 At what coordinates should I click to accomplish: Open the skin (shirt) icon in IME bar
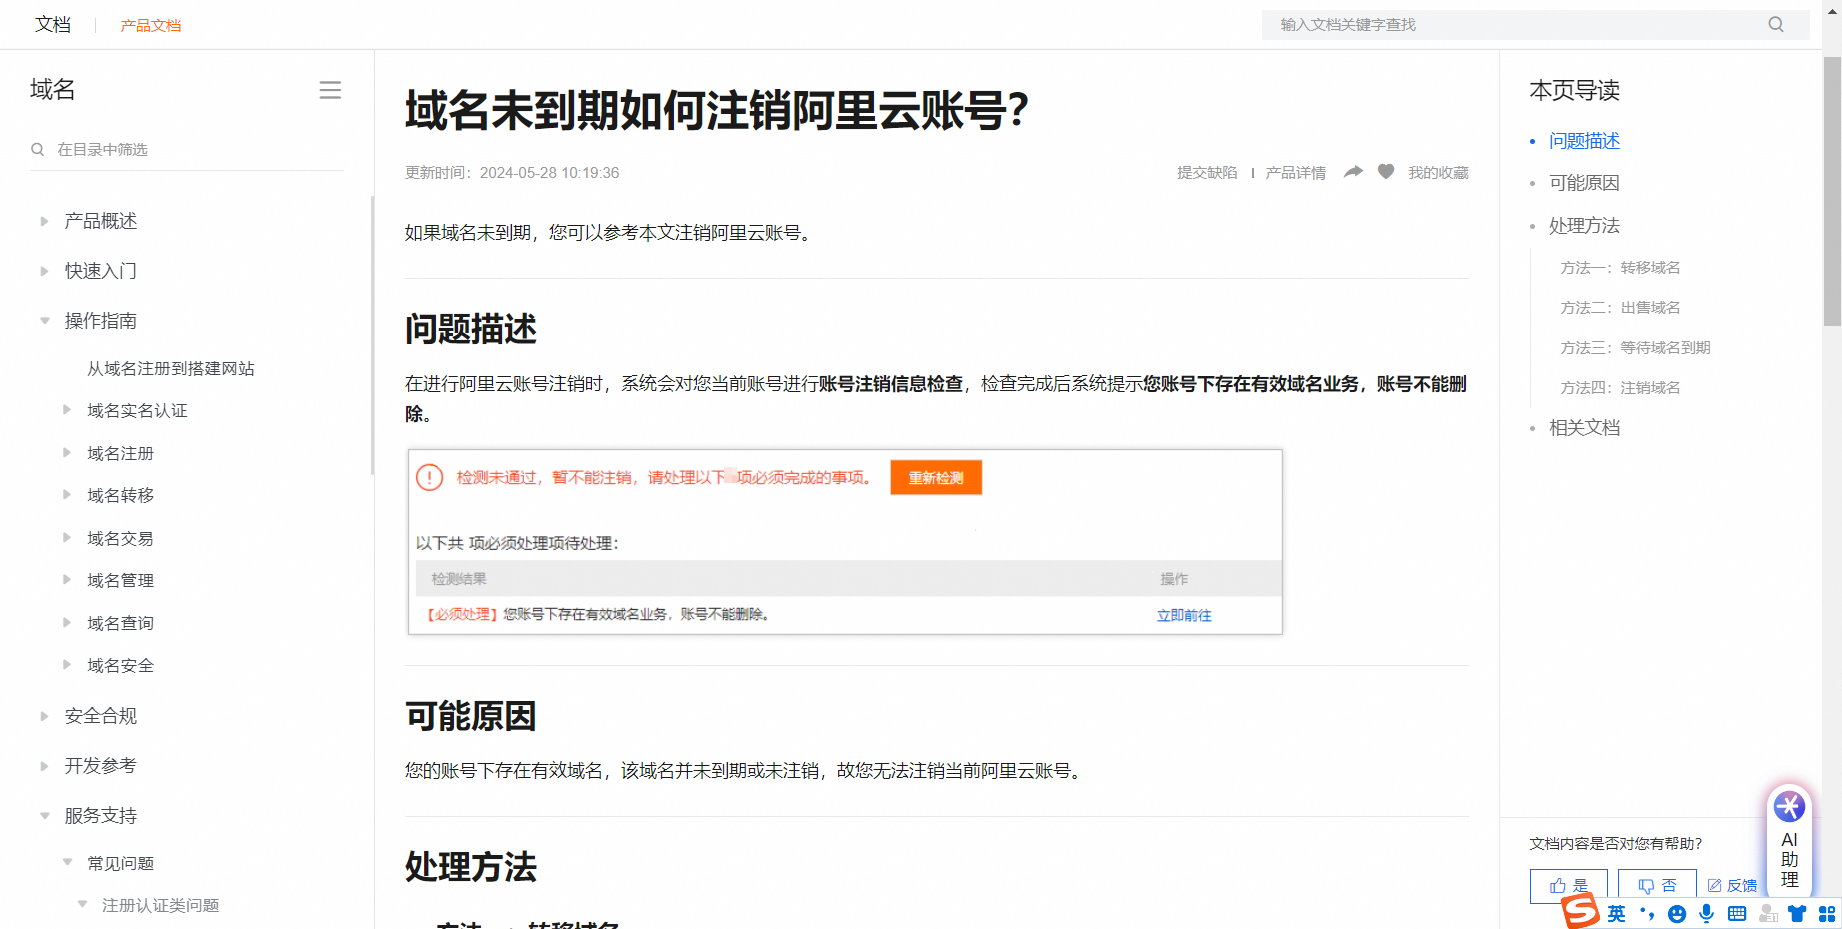[x=1797, y=914]
